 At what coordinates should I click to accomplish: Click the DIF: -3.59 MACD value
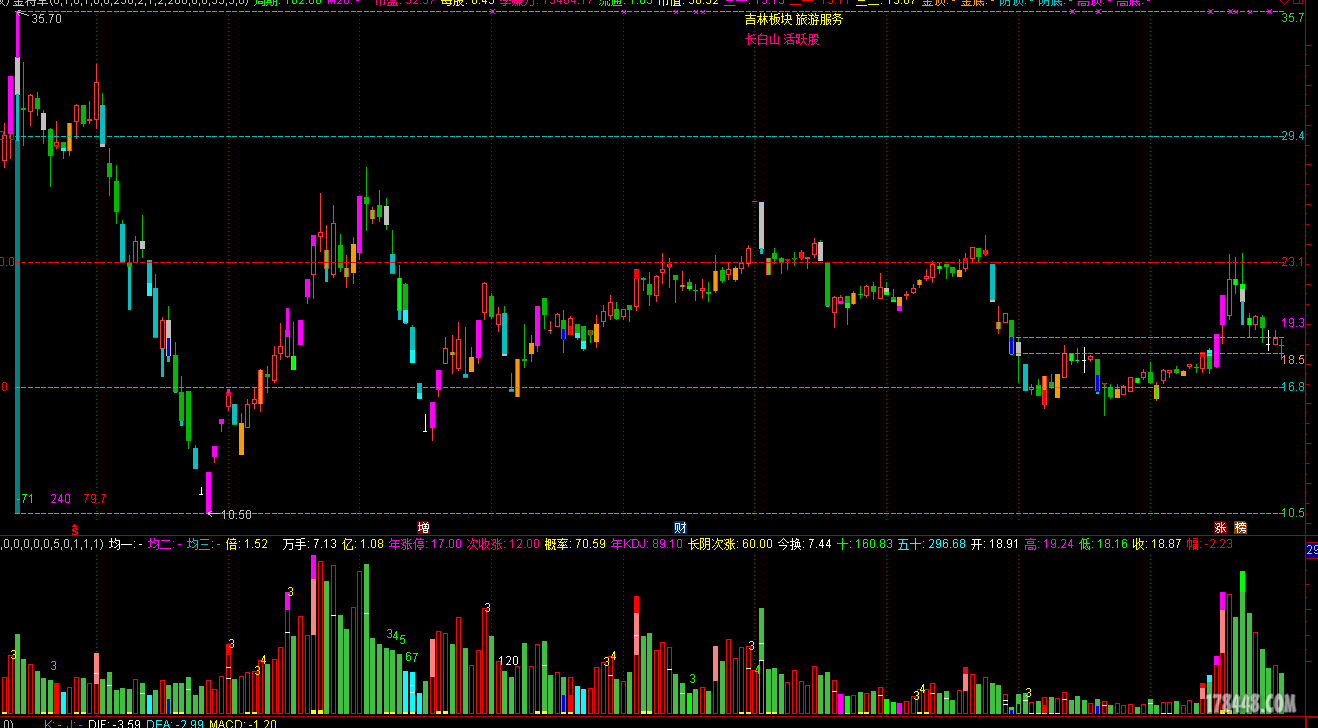(113, 723)
